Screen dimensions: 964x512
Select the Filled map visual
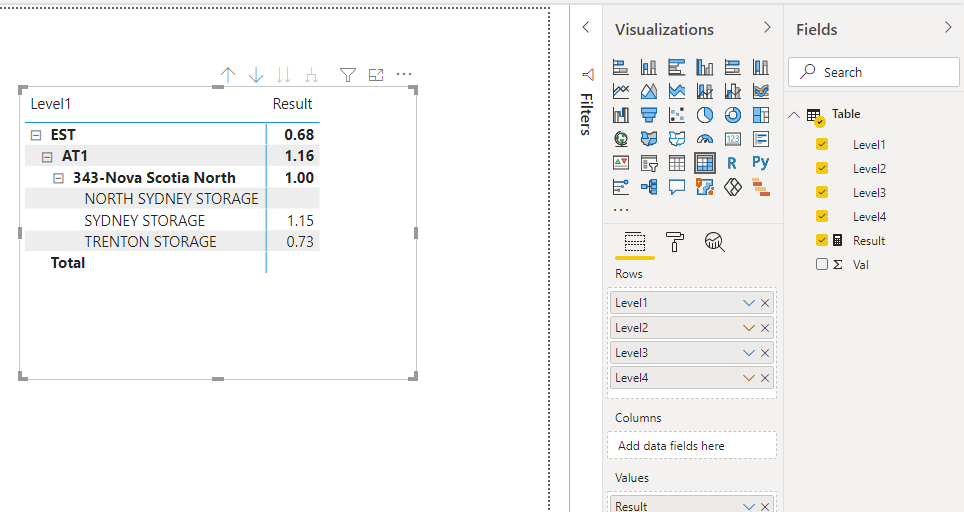tap(649, 139)
